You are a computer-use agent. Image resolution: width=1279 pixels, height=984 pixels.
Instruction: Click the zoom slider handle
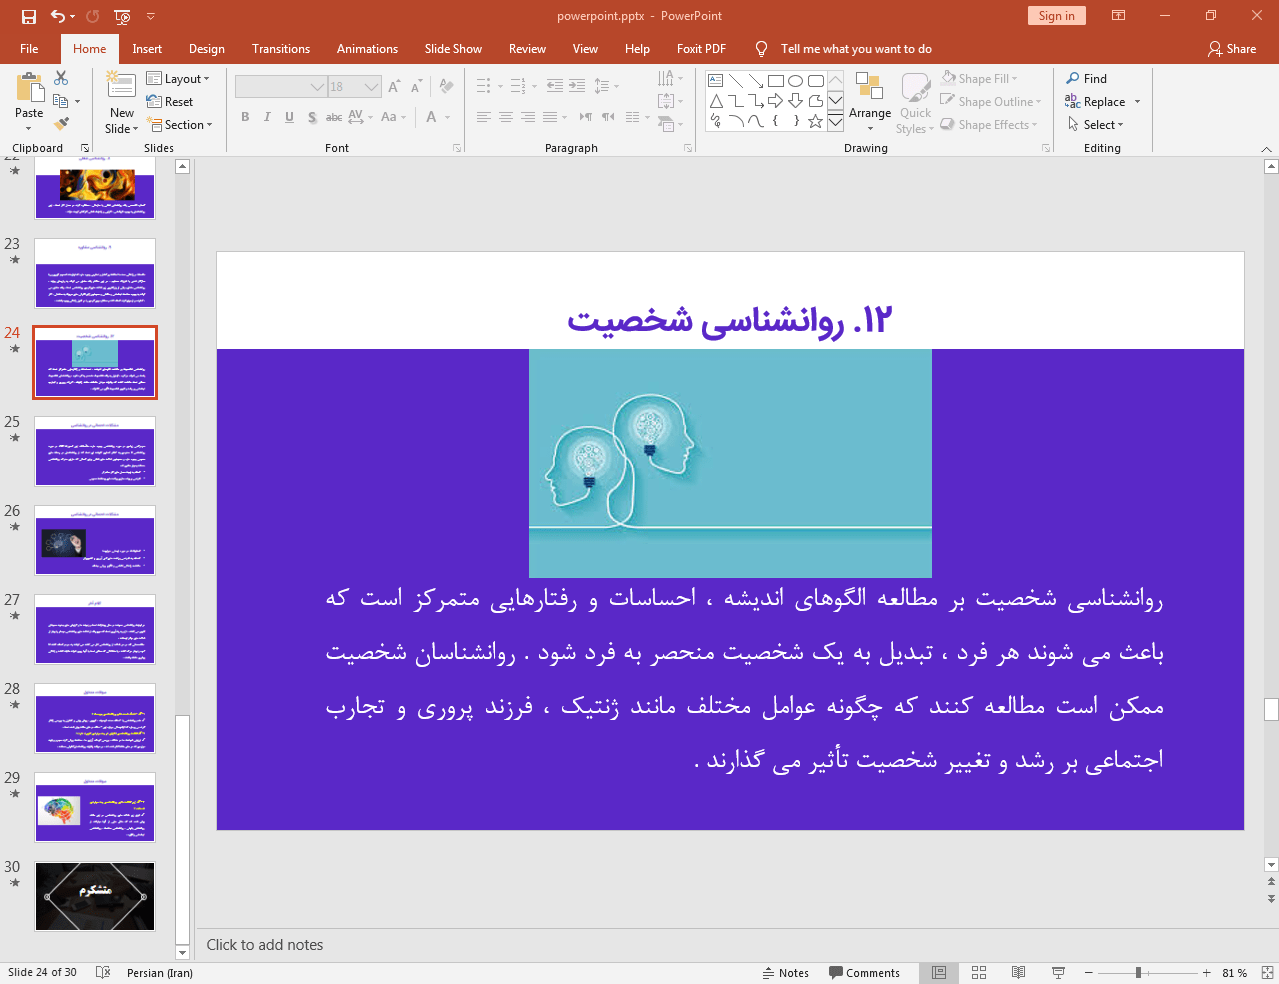coord(1138,973)
